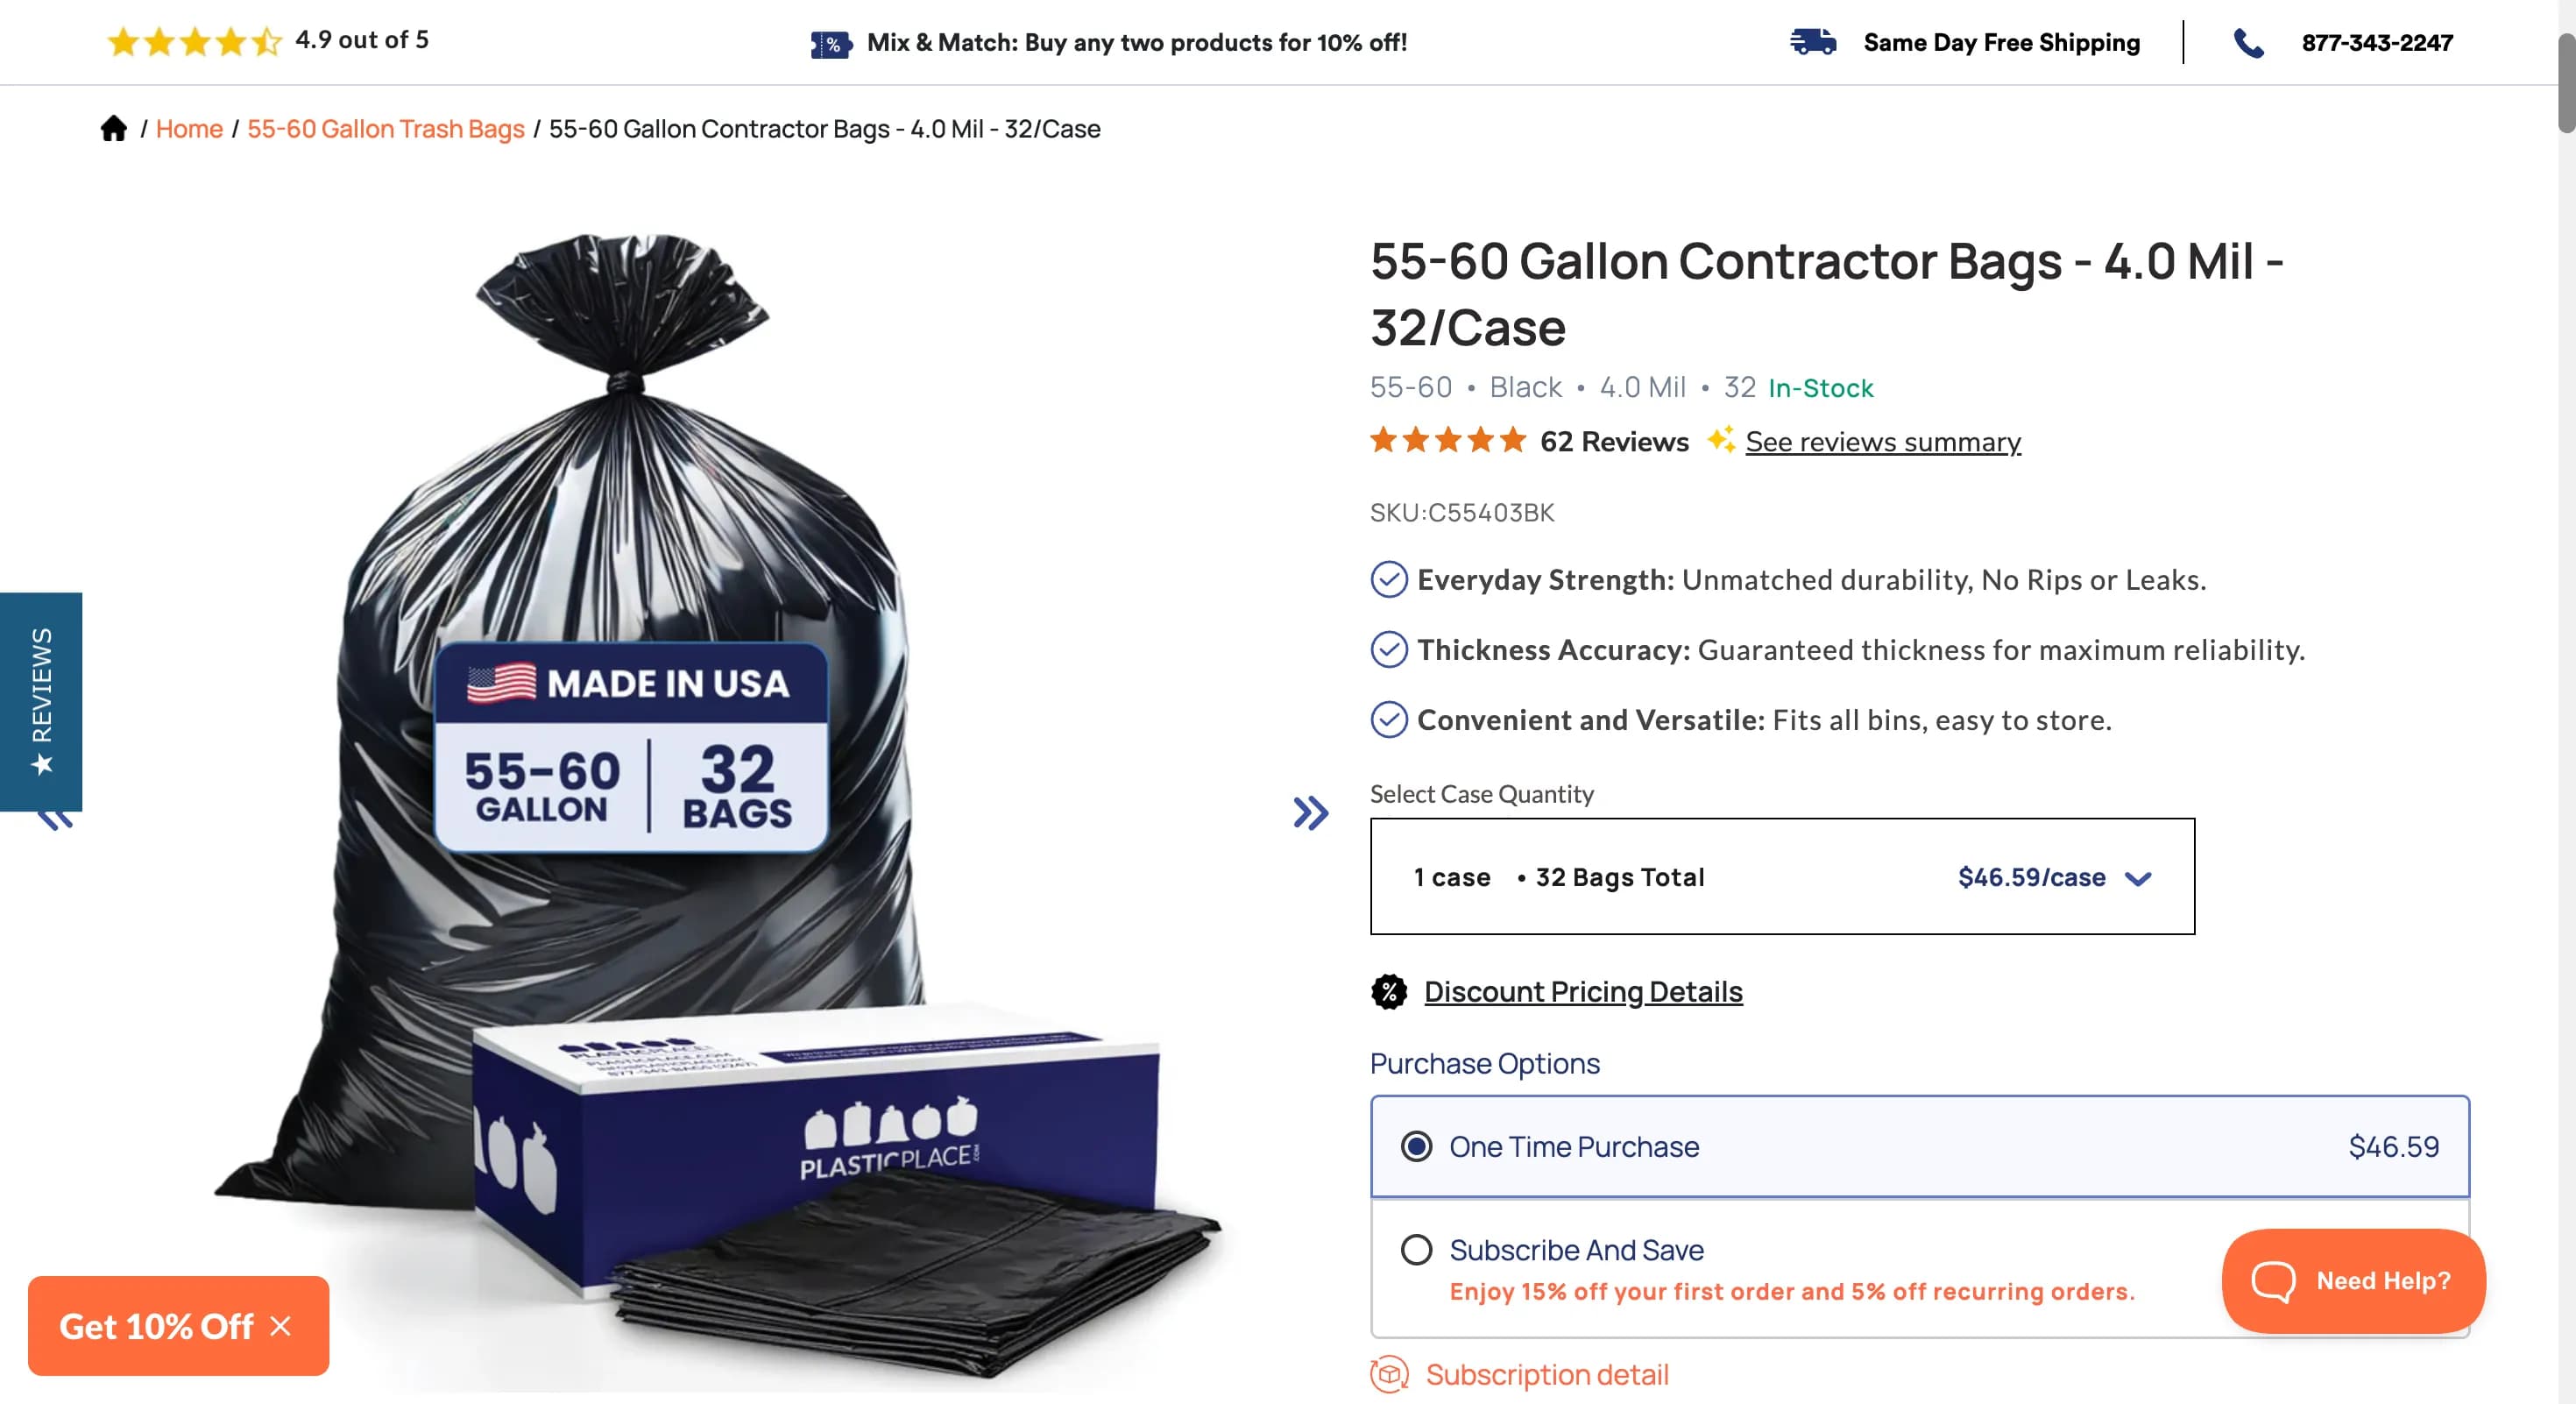Select One Time Purchase option
Image resolution: width=2576 pixels, height=1404 pixels.
pyautogui.click(x=1416, y=1146)
